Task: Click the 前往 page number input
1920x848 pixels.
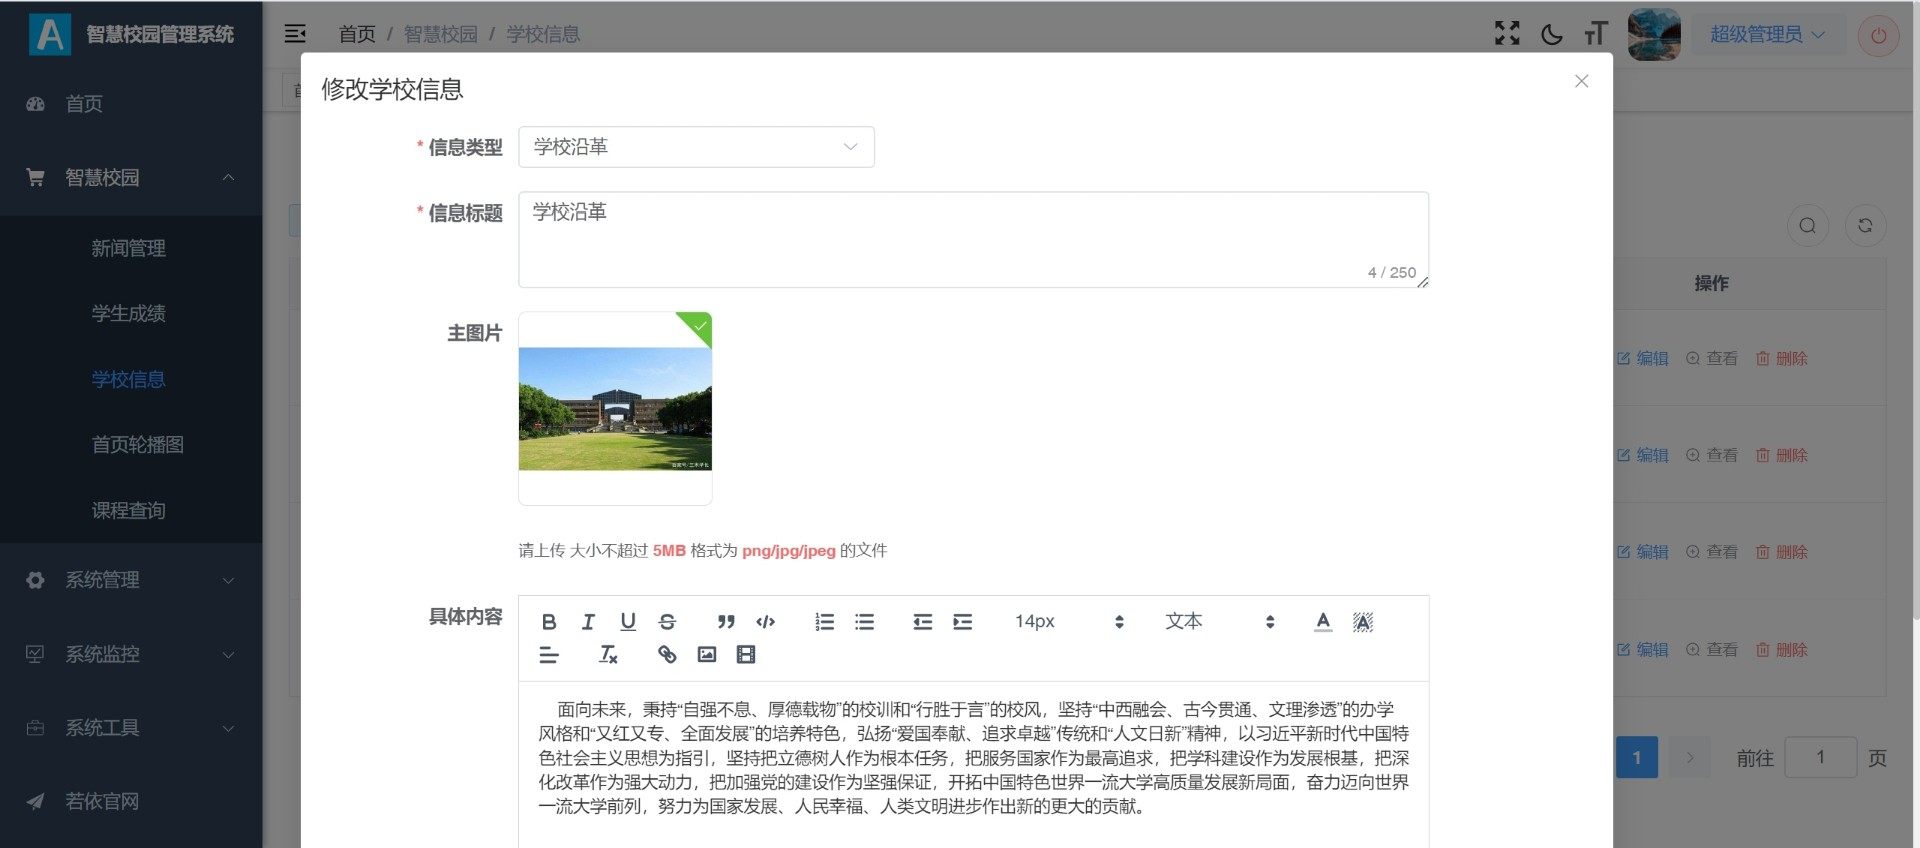Action: [x=1820, y=758]
